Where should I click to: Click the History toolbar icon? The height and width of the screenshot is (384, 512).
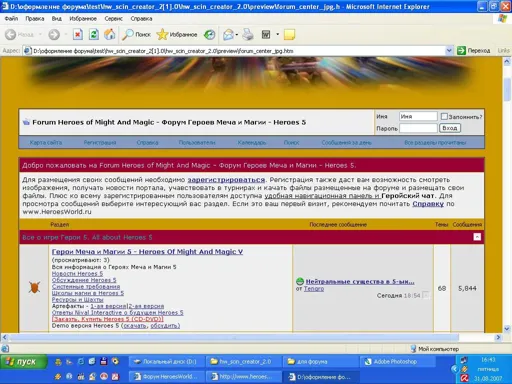point(209,34)
